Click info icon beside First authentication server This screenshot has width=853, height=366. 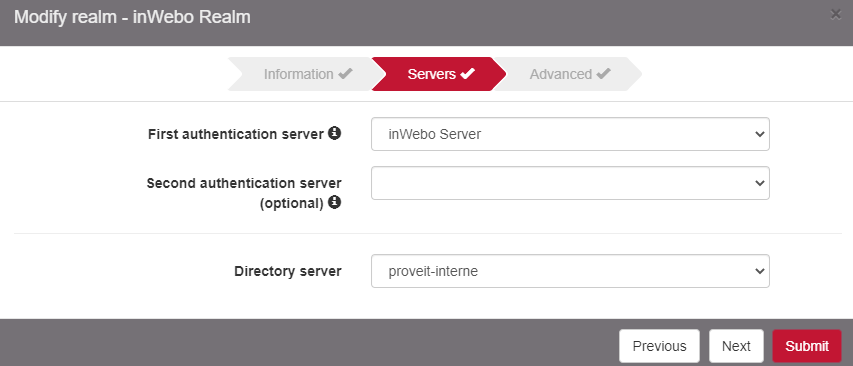point(335,133)
